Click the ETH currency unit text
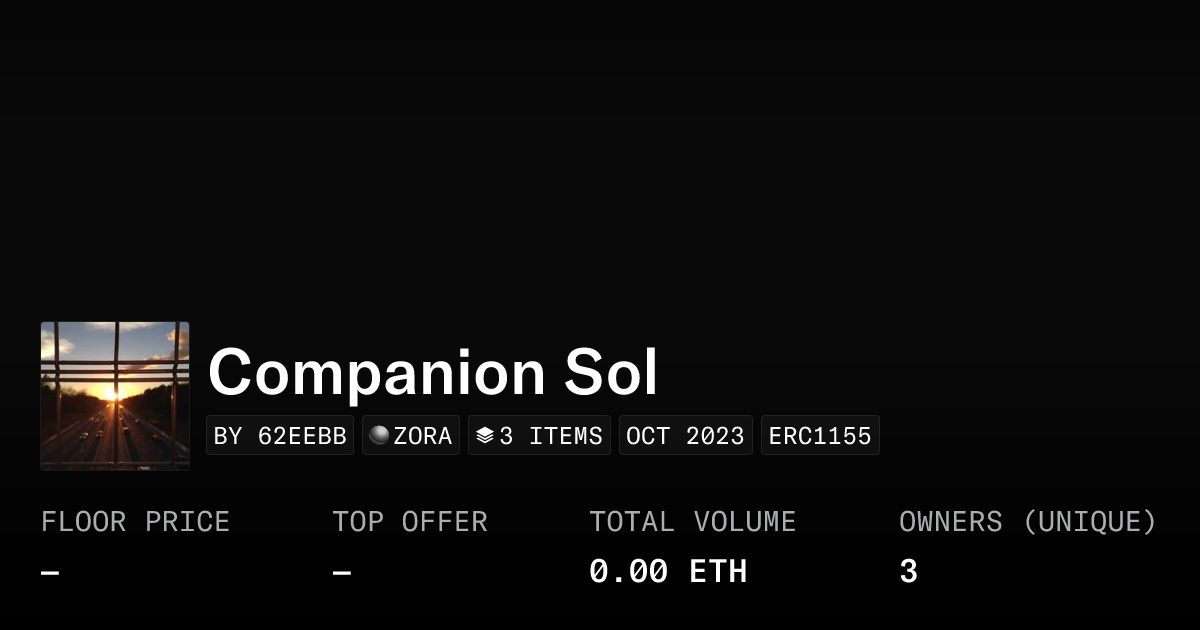This screenshot has height=630, width=1200. [718, 572]
